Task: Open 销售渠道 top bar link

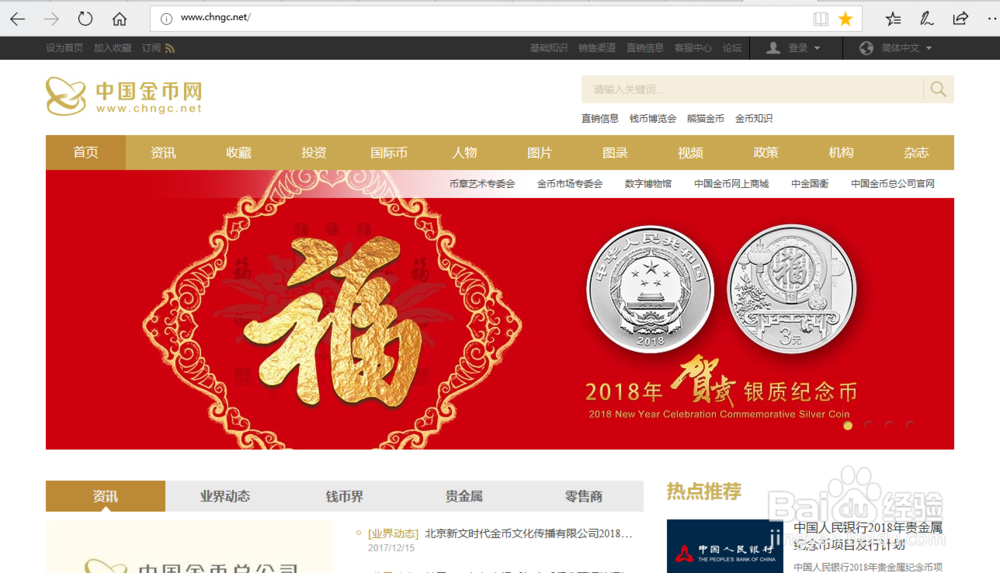Action: (597, 48)
